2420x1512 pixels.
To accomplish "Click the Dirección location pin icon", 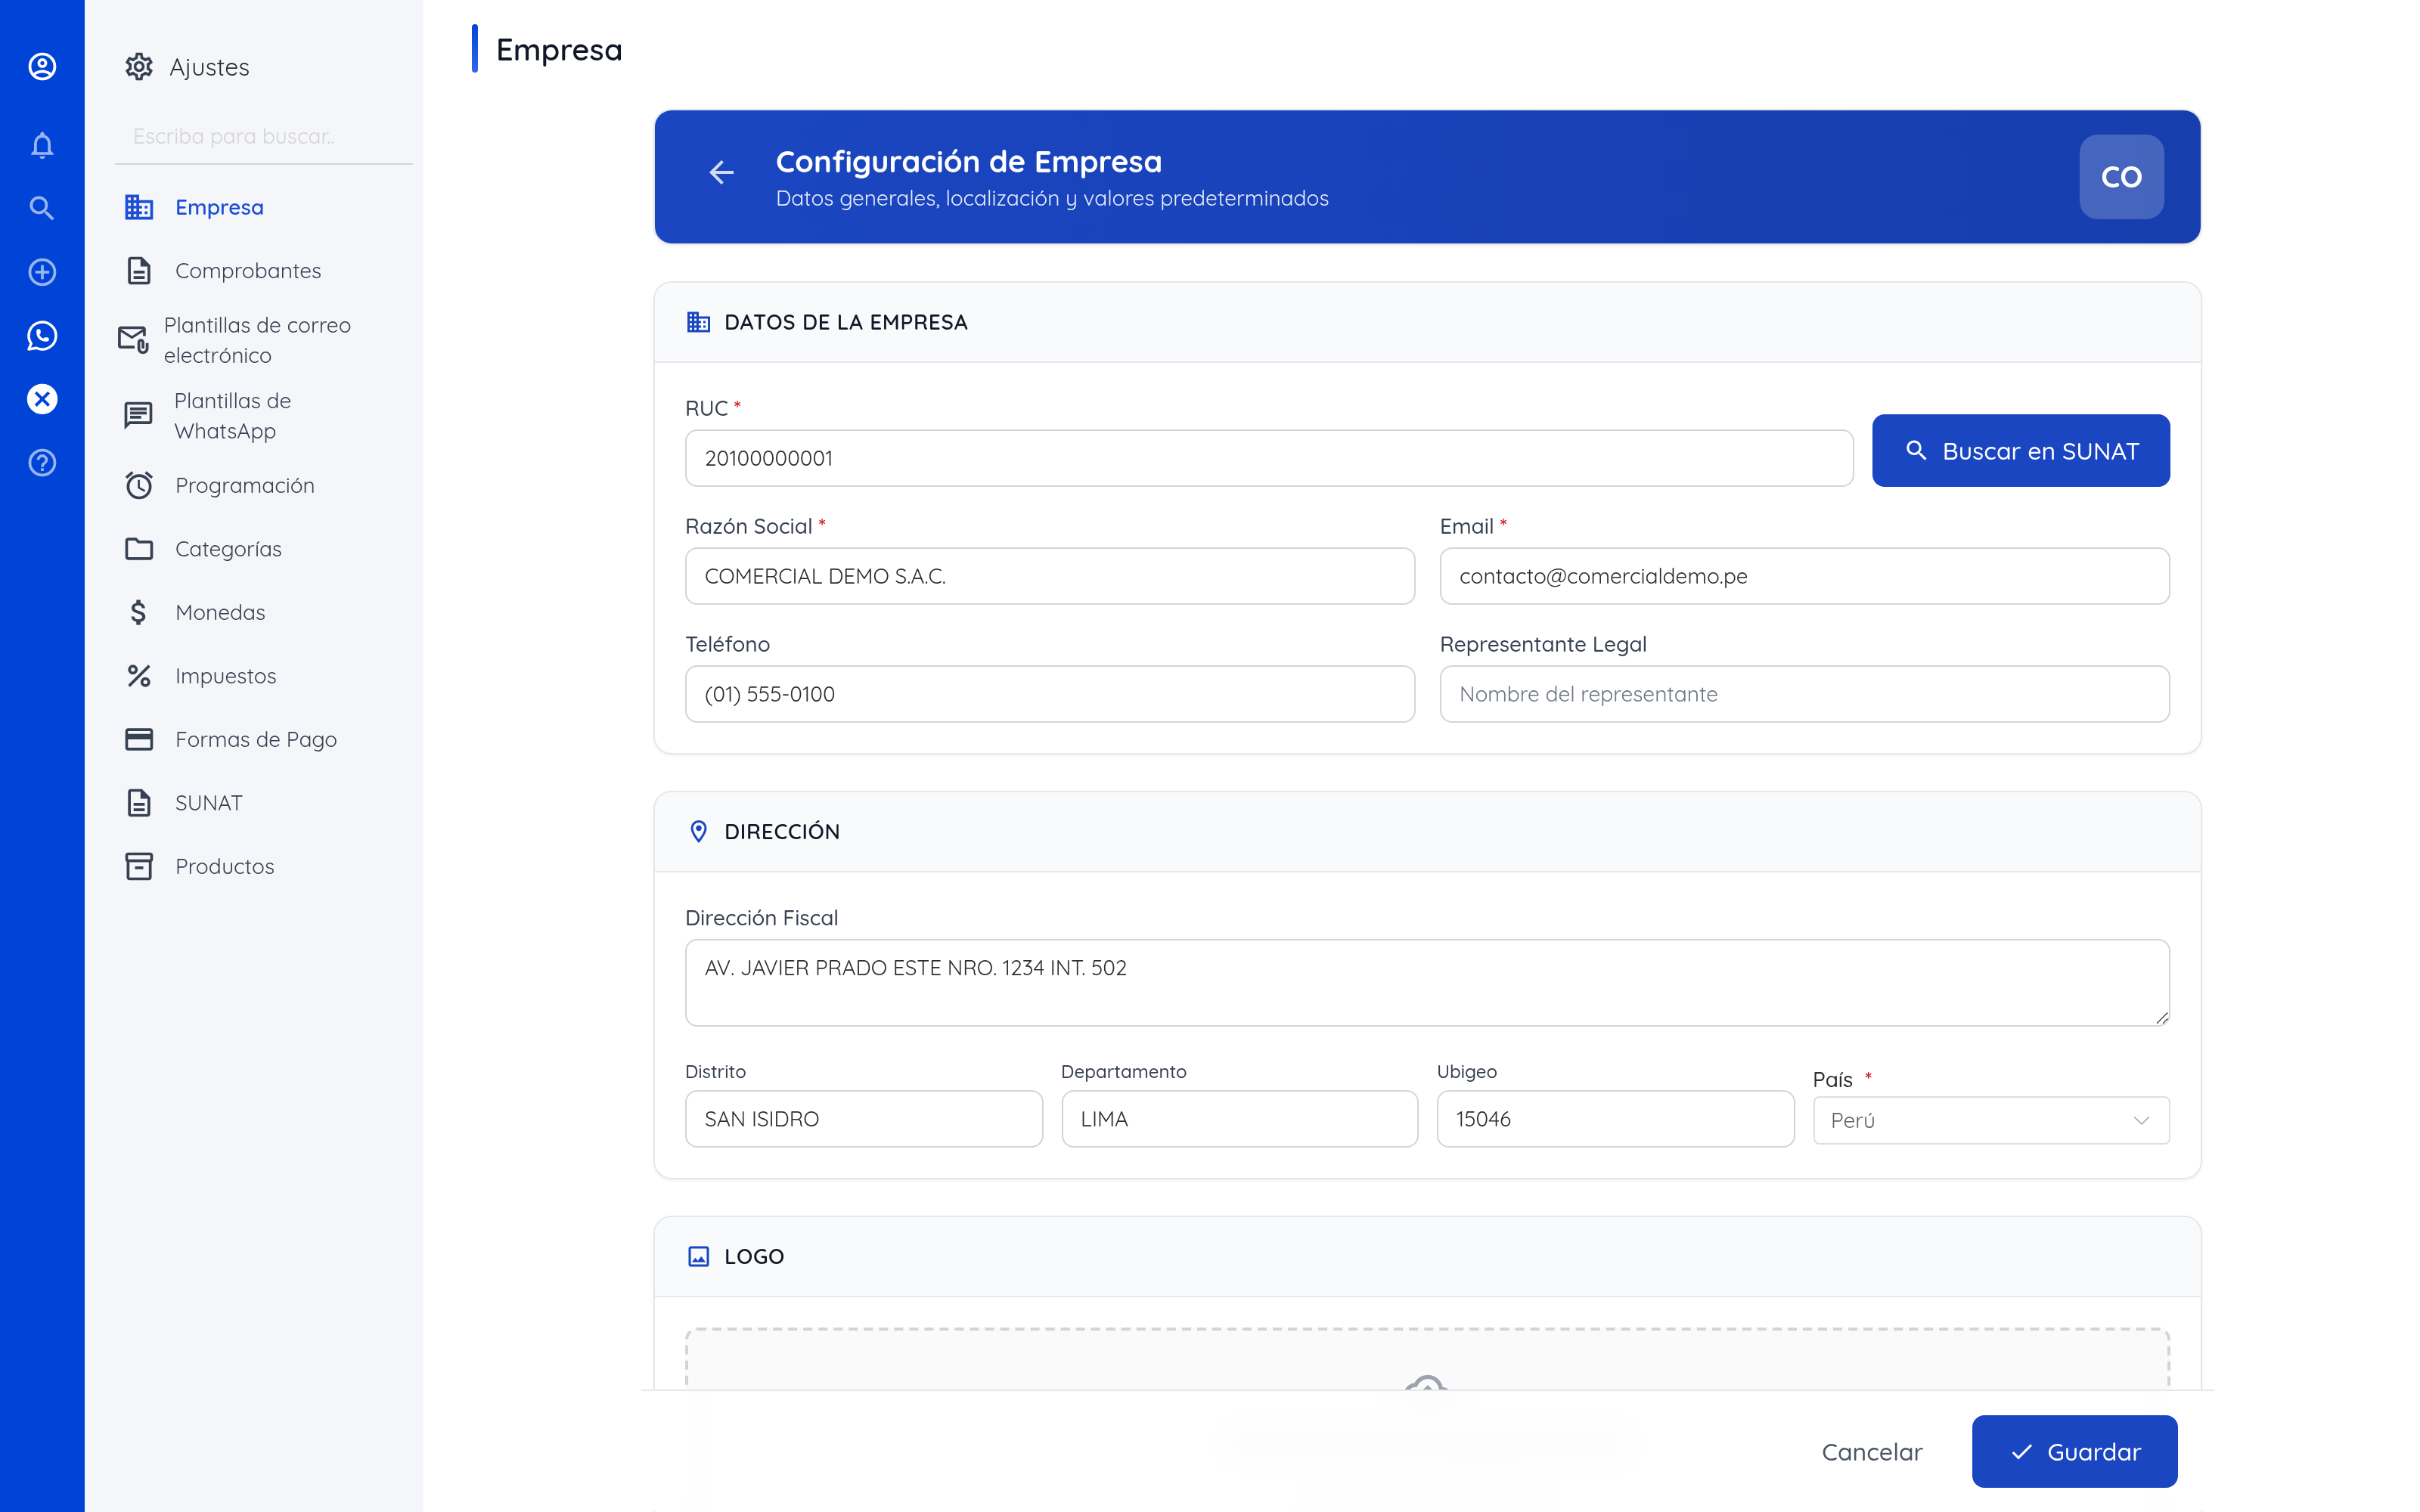I will [699, 832].
